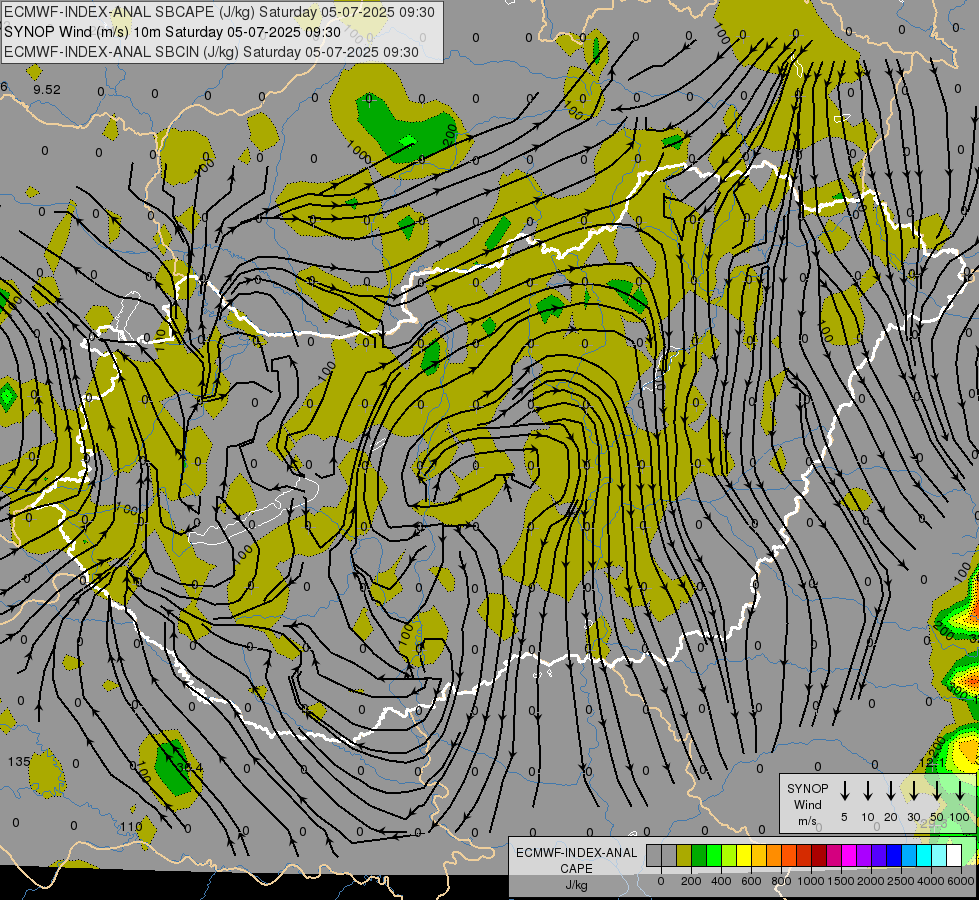This screenshot has height=900, width=979.
Task: Click the 1000 tick label on CAPE scale
Action: (811, 881)
